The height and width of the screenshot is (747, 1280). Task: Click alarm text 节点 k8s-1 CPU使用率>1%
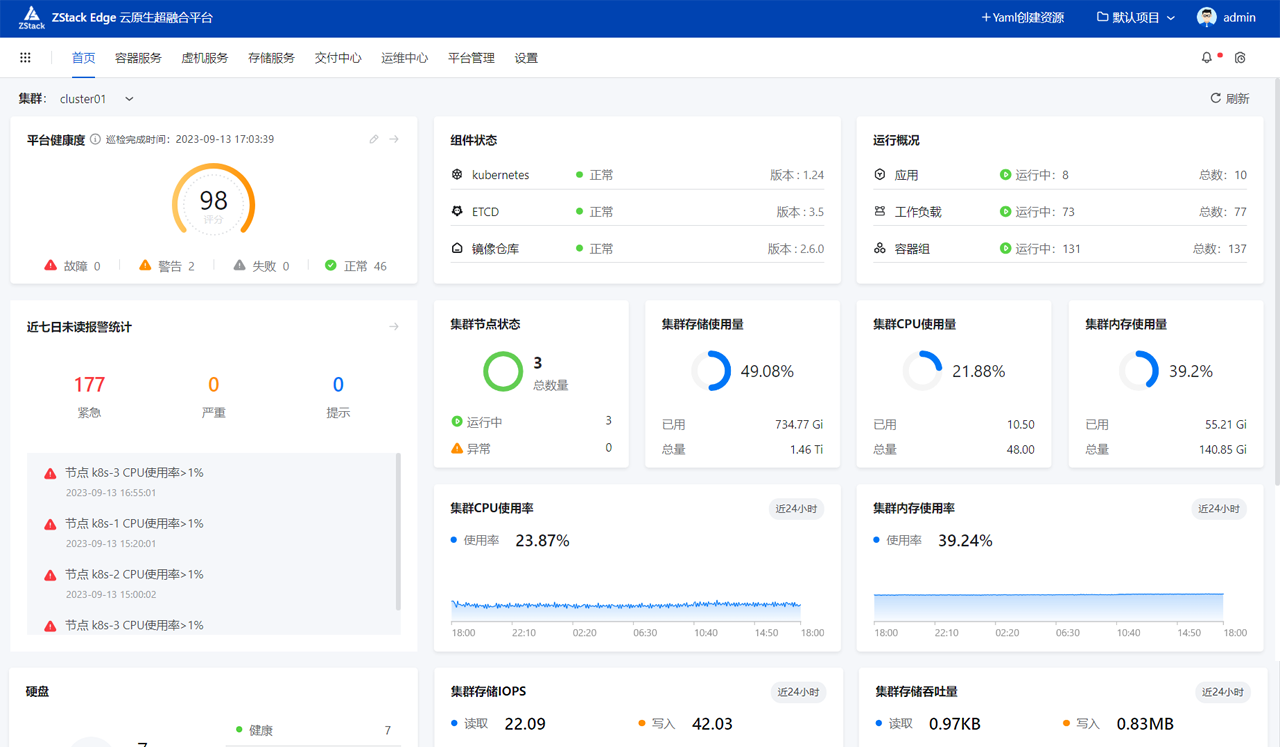click(134, 523)
